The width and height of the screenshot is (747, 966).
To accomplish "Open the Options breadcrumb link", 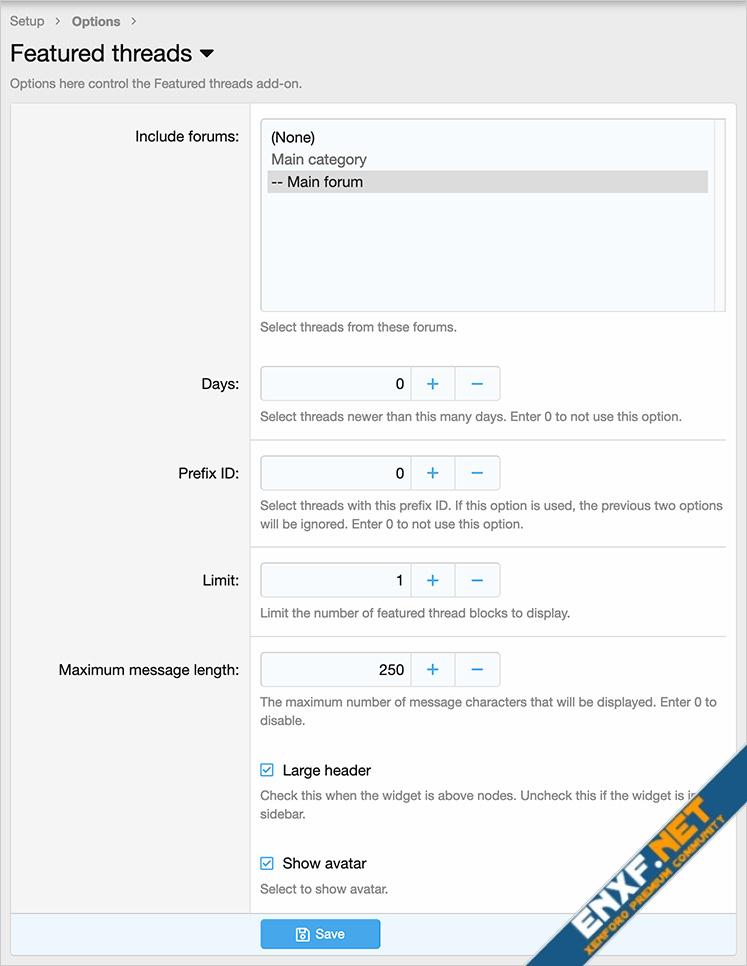I will (x=96, y=21).
